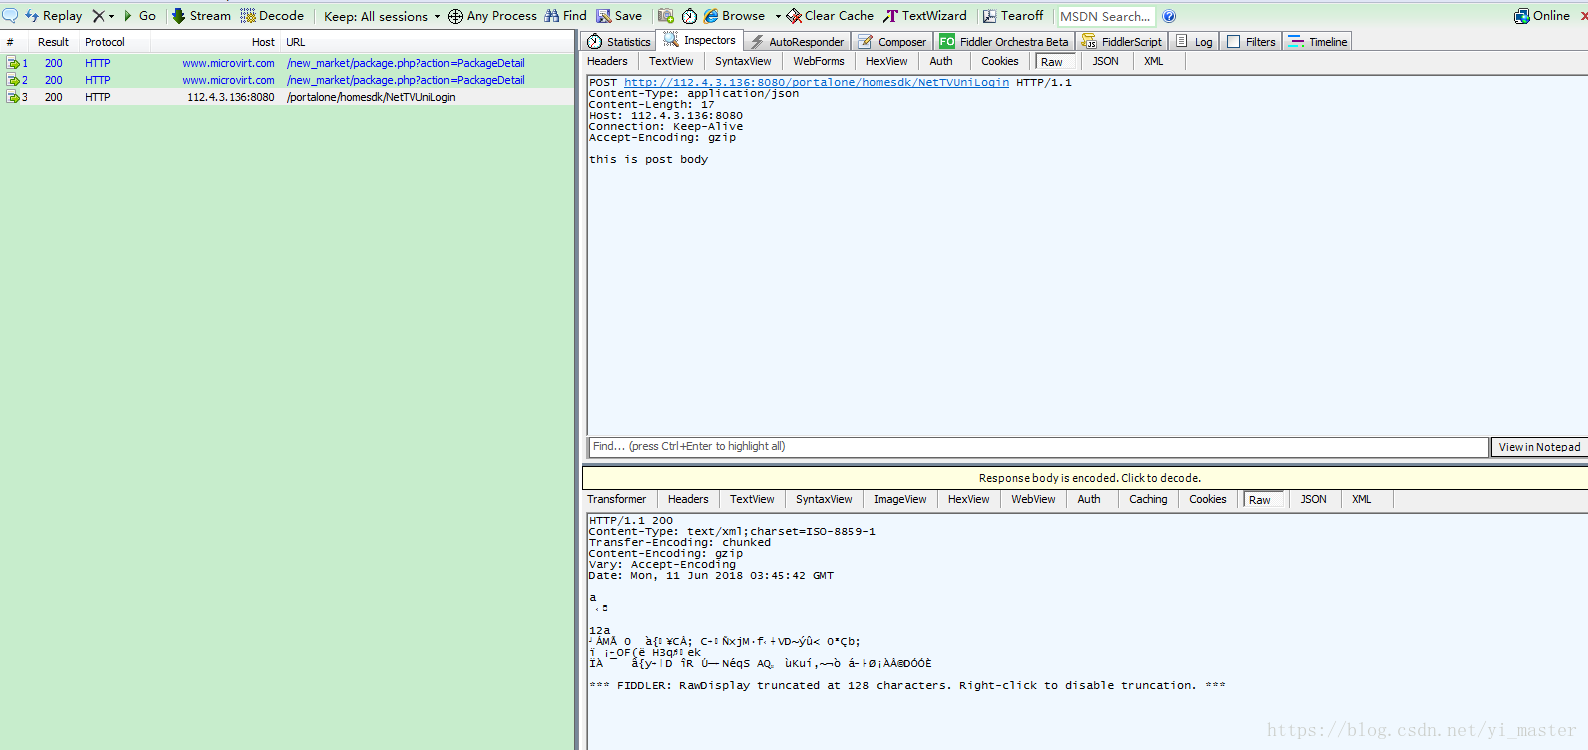Viewport: 1588px width, 750px height.
Task: Toggle Decode for session bodies
Action: pos(272,16)
